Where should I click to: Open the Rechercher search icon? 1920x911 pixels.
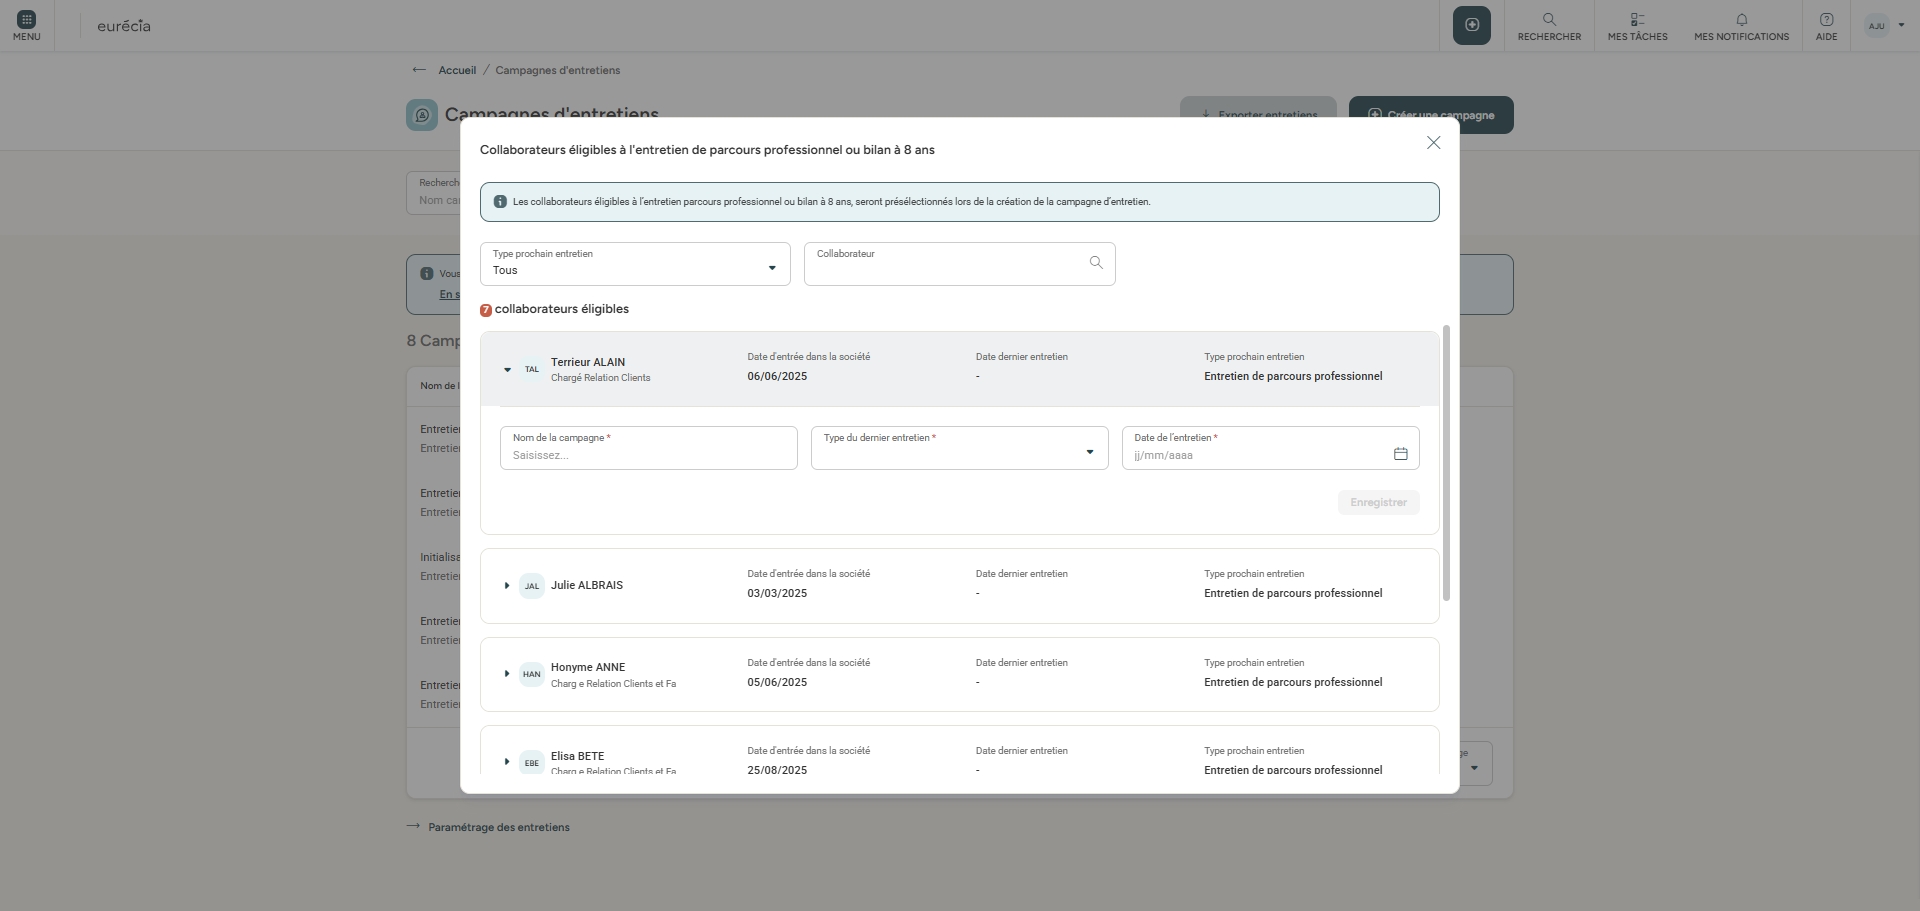1549,20
